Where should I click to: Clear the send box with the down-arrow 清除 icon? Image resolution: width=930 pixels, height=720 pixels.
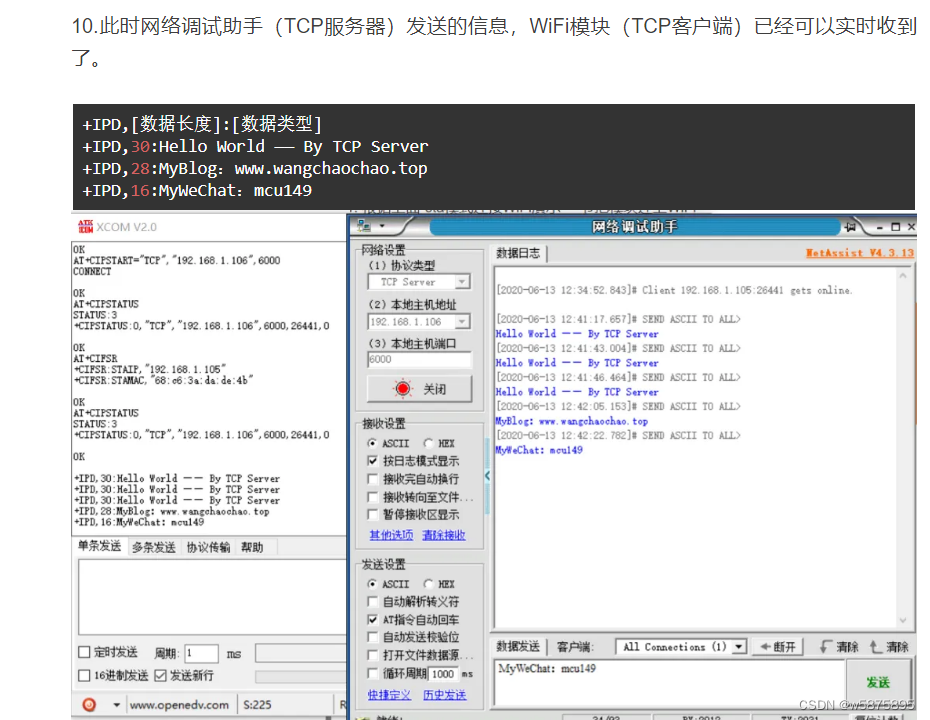click(x=825, y=646)
